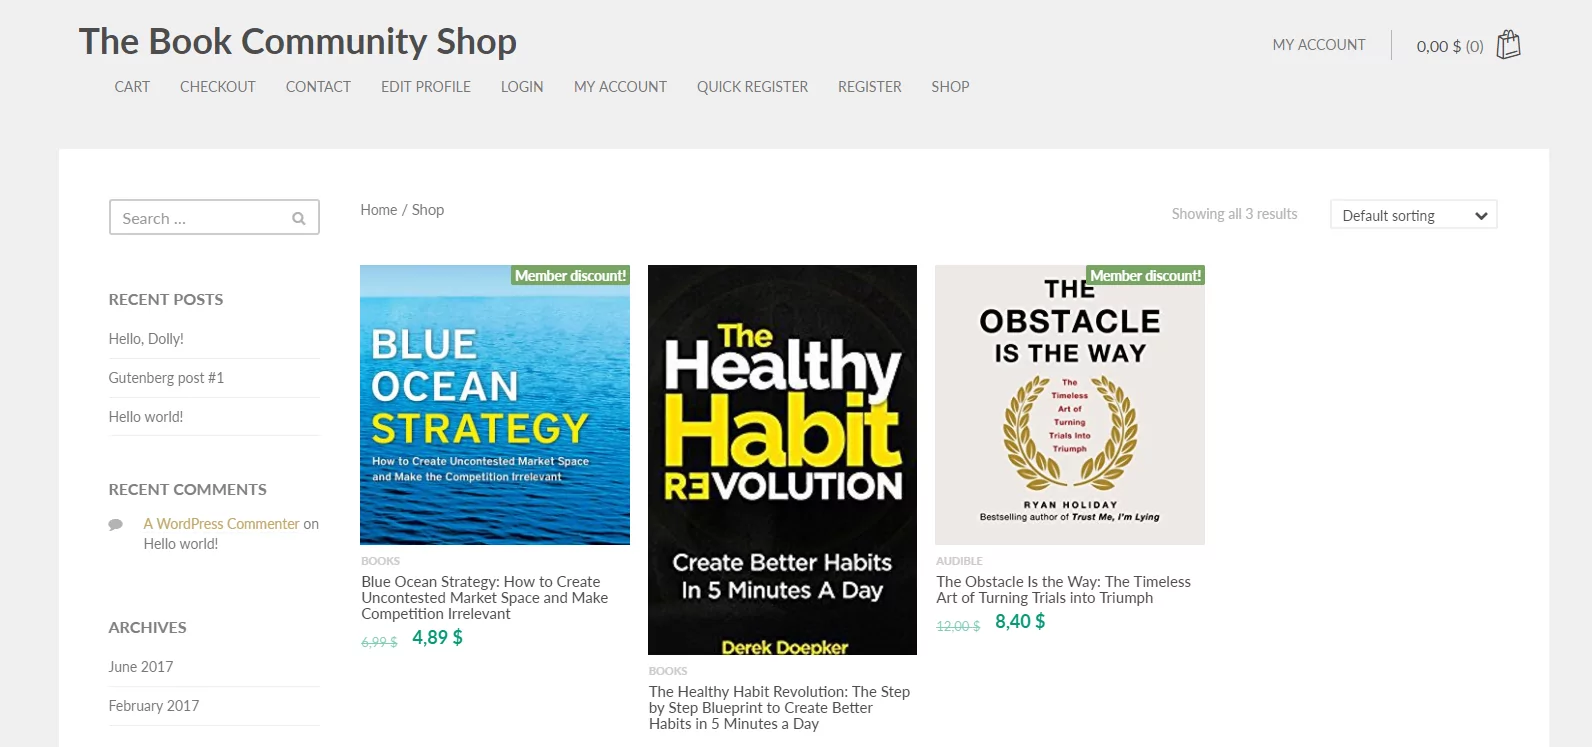Image resolution: width=1592 pixels, height=747 pixels.
Task: Click the AUDIBLE category label
Action: [x=959, y=561]
